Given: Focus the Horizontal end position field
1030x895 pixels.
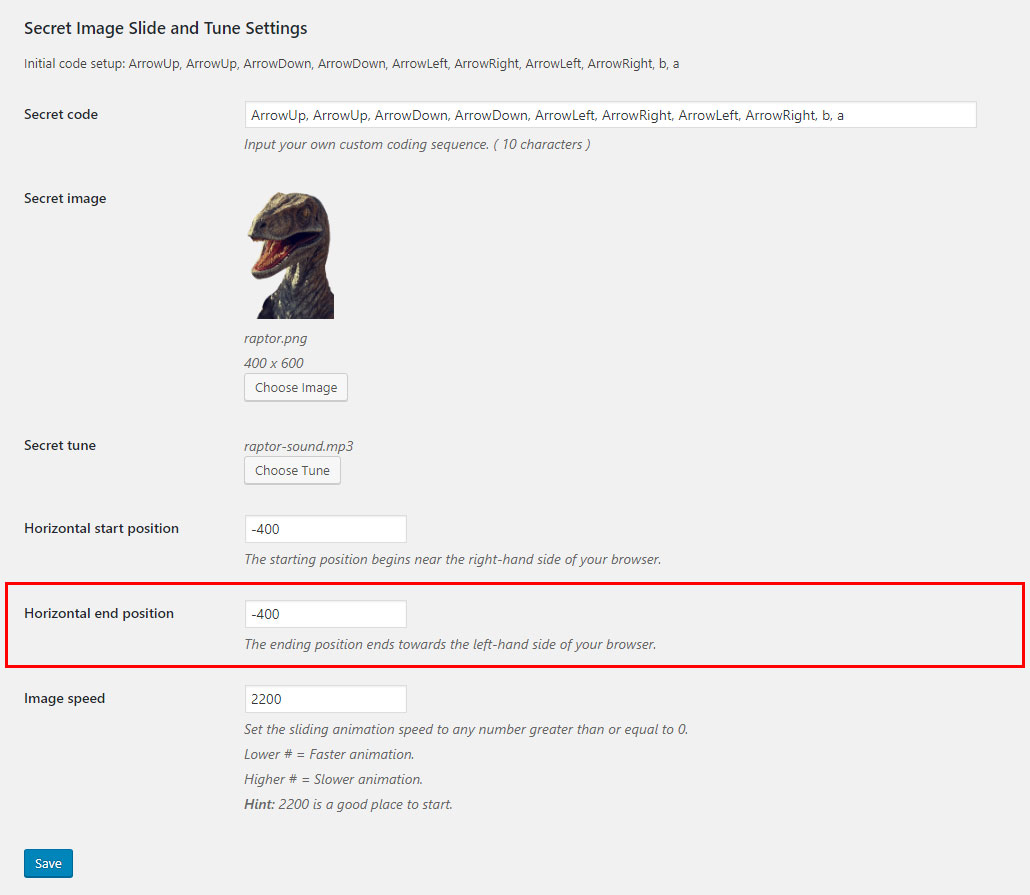Looking at the screenshot, I should point(325,614).
